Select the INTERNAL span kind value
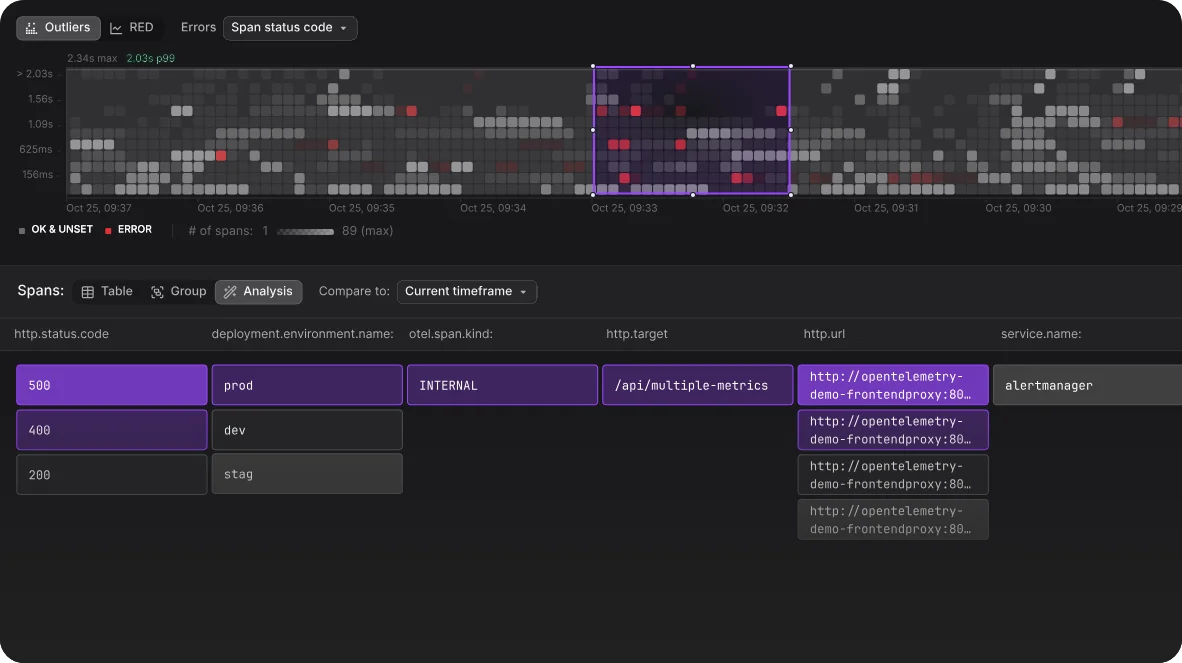 point(502,385)
